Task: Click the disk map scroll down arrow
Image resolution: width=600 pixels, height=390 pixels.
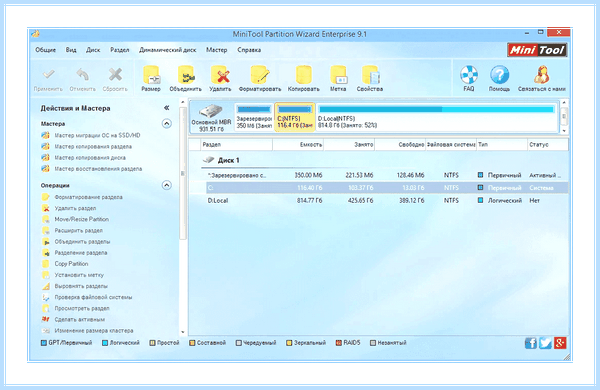Action: [564, 131]
